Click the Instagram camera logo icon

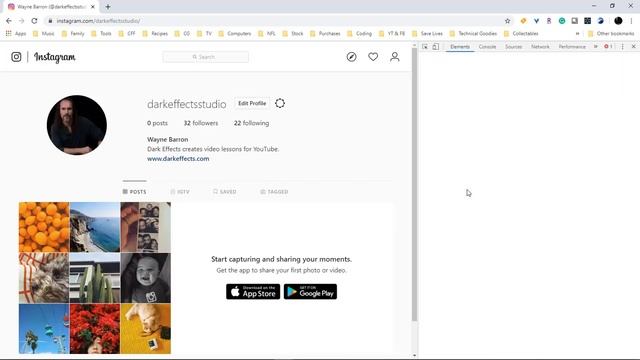coord(16,57)
